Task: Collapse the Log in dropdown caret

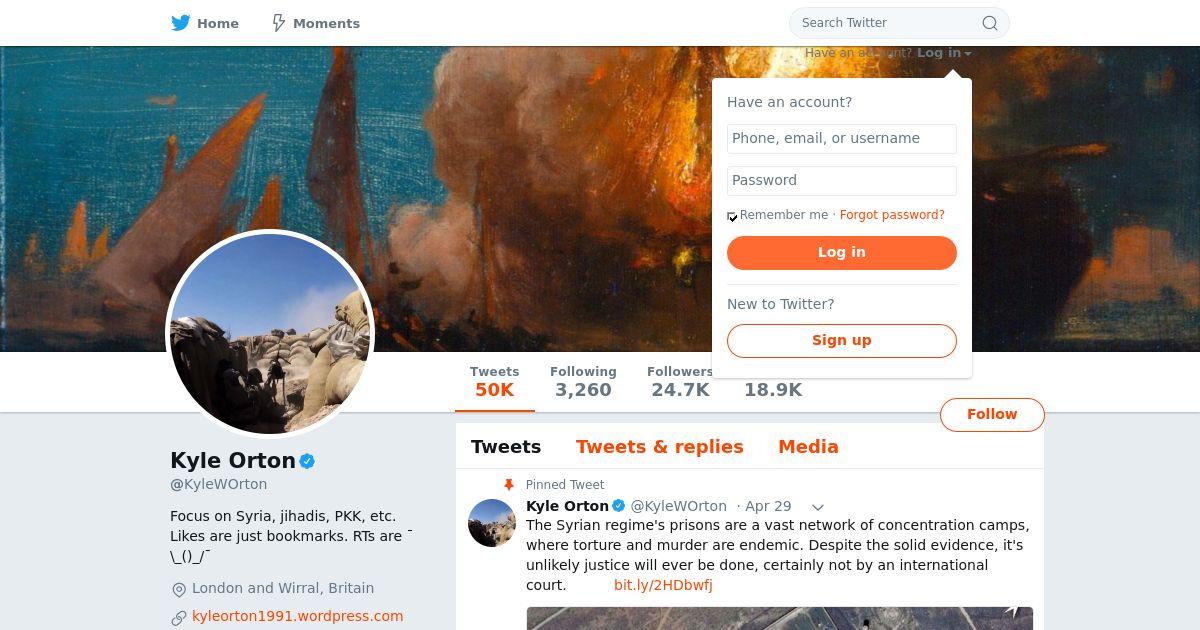Action: pos(968,54)
